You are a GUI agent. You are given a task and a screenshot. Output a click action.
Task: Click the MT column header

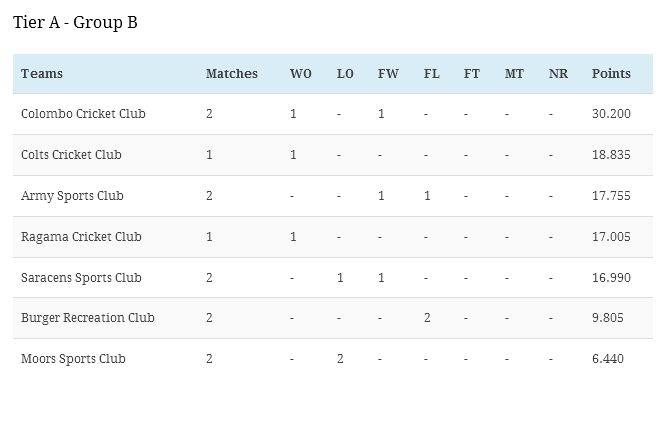click(513, 74)
